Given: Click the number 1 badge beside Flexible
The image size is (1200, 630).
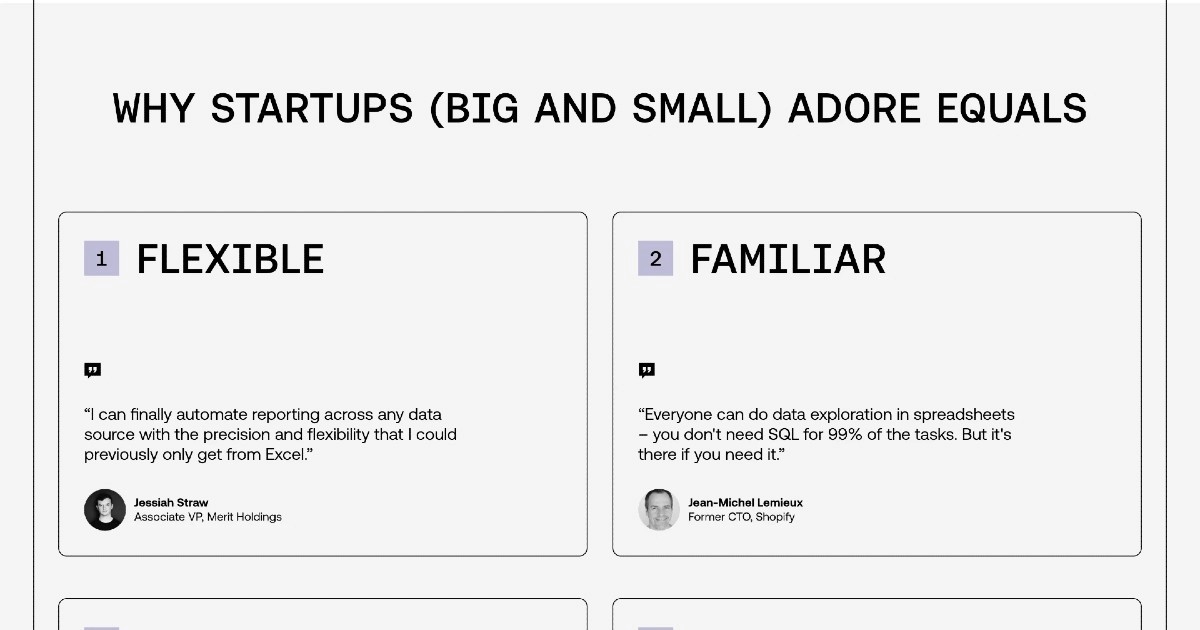Looking at the screenshot, I should (101, 259).
